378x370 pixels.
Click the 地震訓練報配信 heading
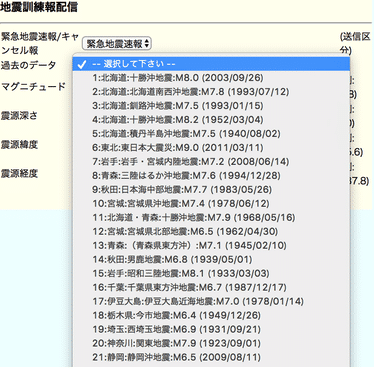coord(39,7)
